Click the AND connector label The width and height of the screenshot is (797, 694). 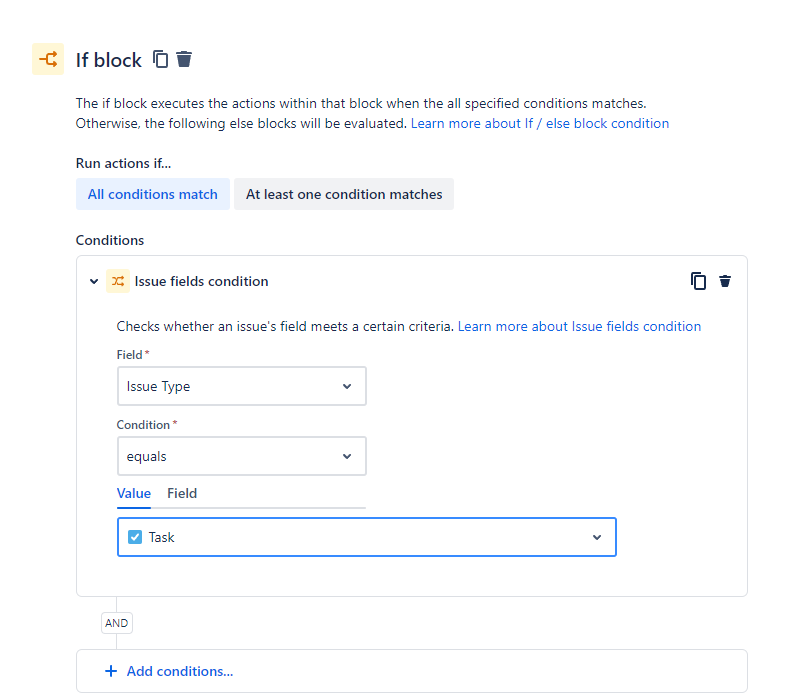pyautogui.click(x=117, y=623)
